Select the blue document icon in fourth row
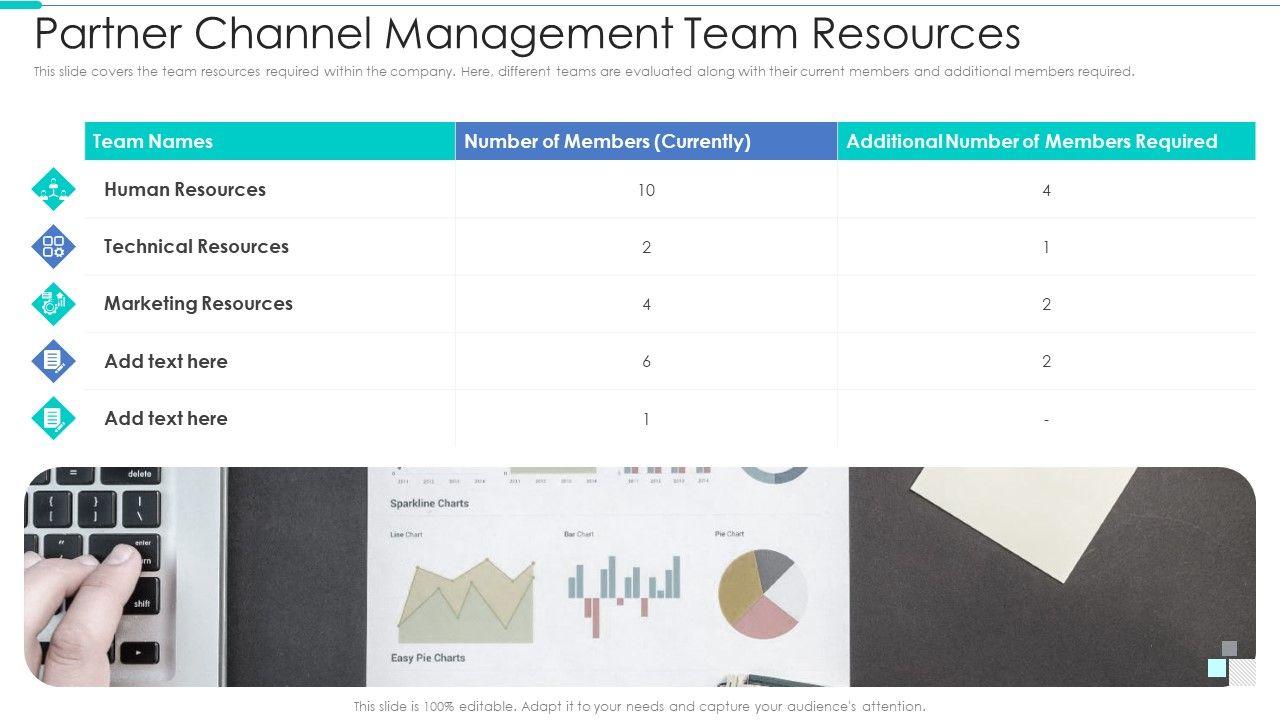This screenshot has width=1280, height=720. [x=53, y=361]
